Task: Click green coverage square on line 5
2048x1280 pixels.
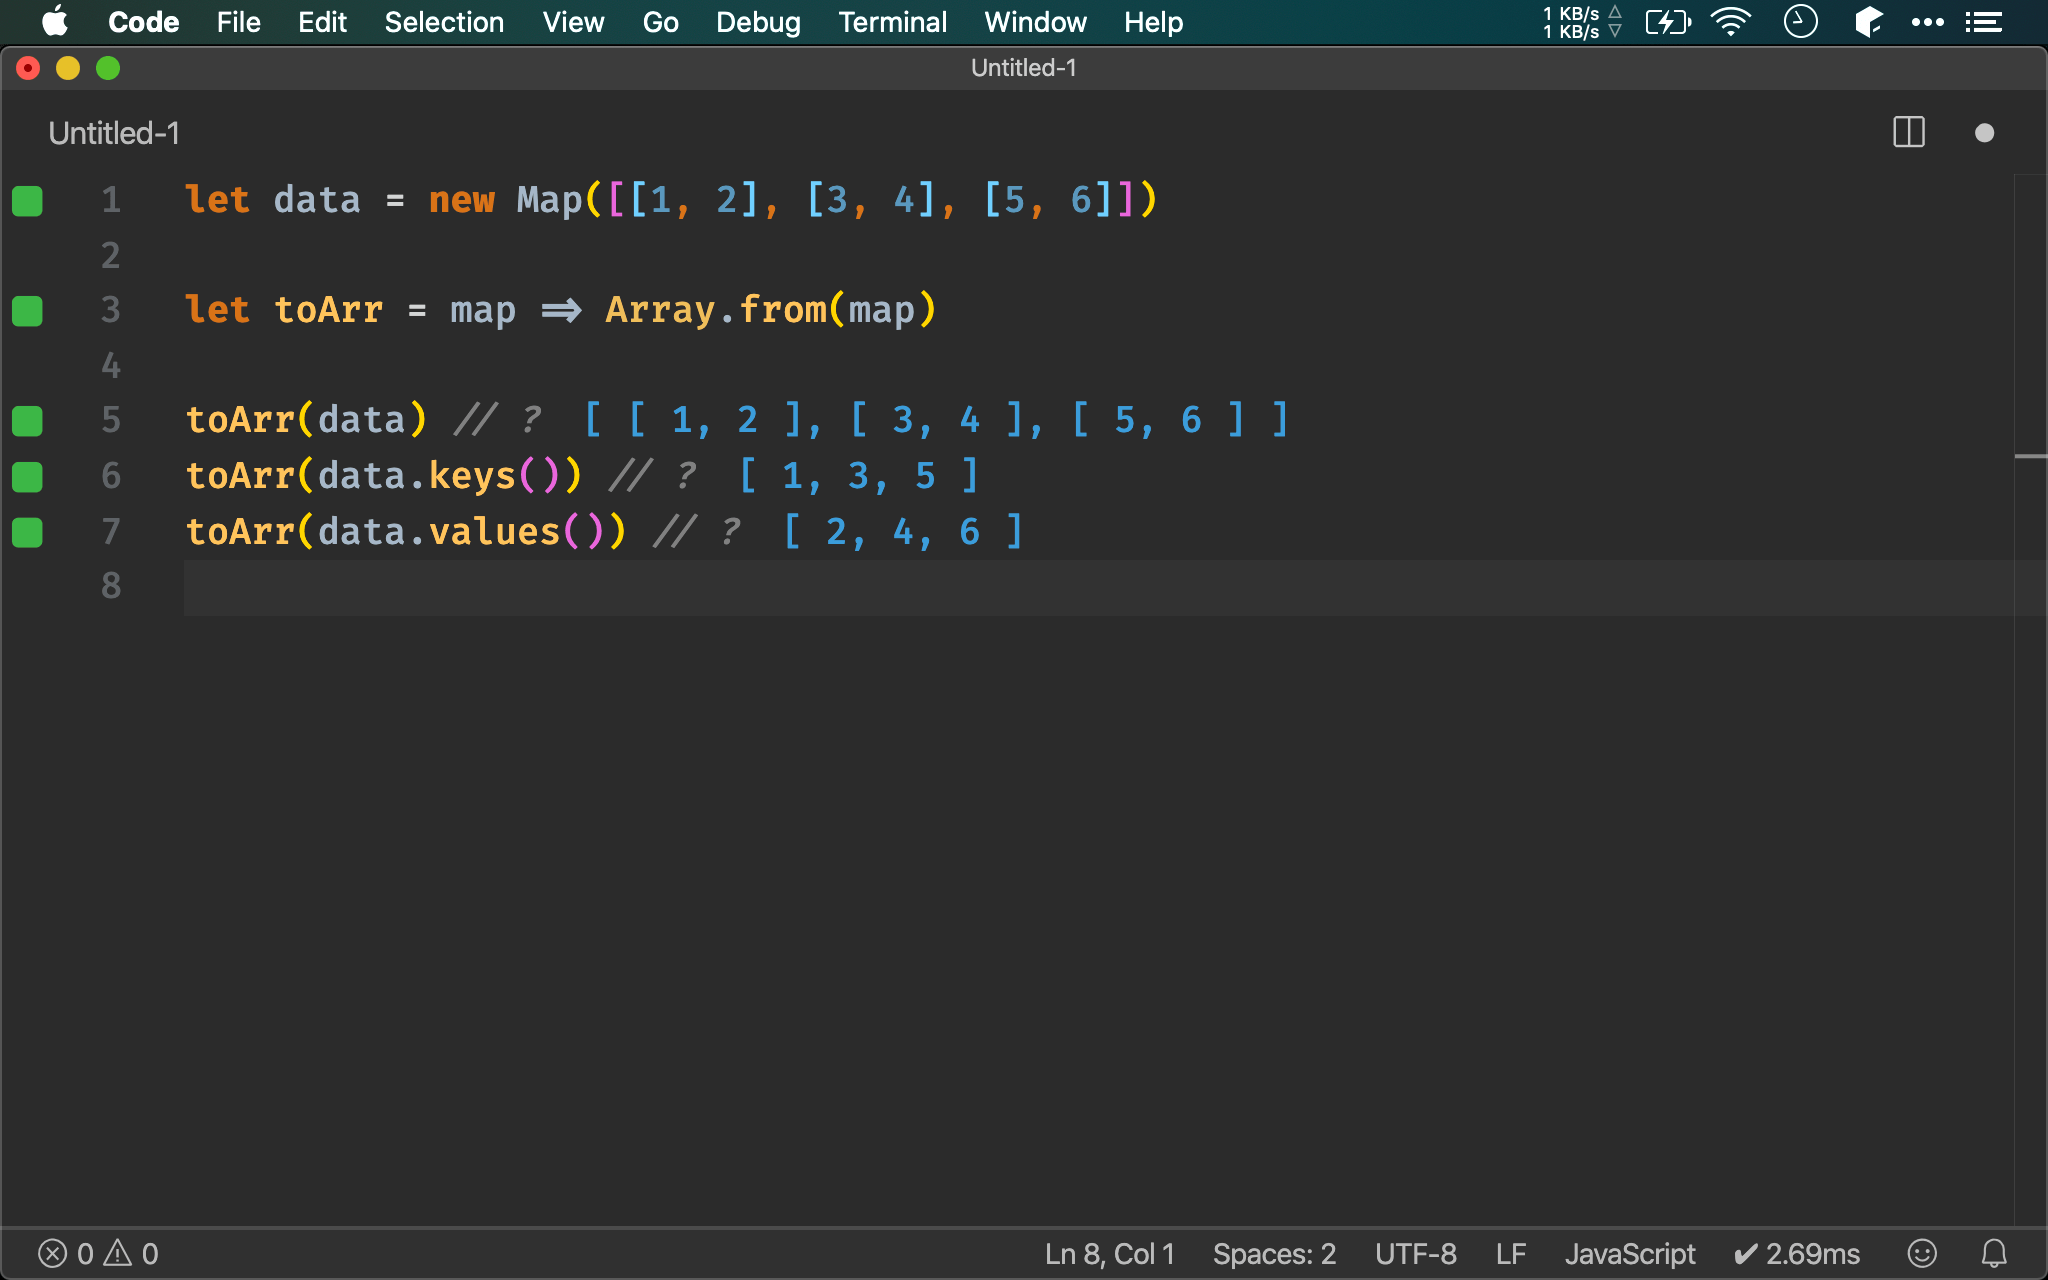Action: click(27, 420)
